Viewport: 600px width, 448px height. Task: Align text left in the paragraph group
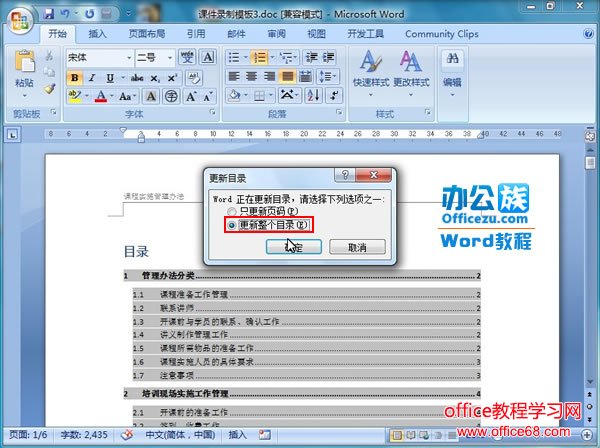click(x=234, y=77)
